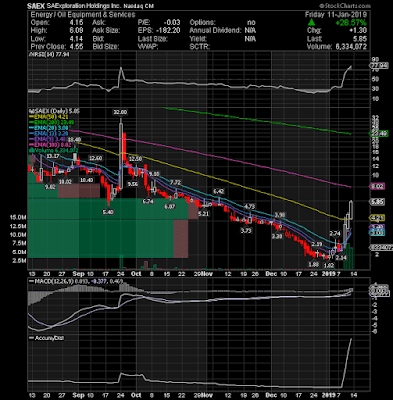Image resolution: width=393 pixels, height=400 pixels.
Task: Click the Open price value 4.15
Action: point(76,23)
